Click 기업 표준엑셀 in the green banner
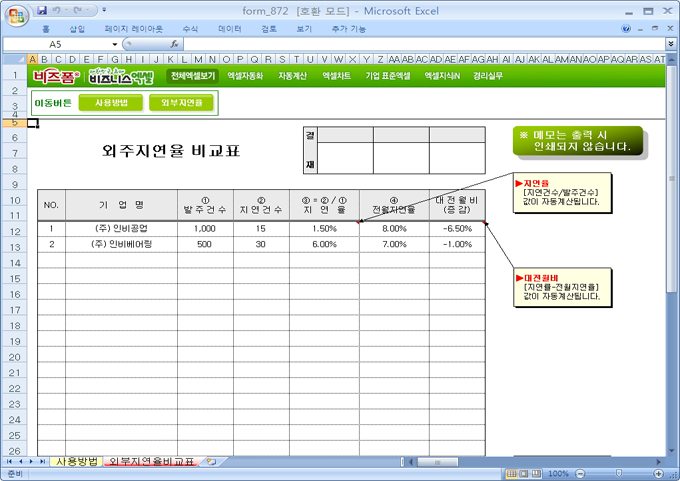680x481 pixels. [388, 76]
